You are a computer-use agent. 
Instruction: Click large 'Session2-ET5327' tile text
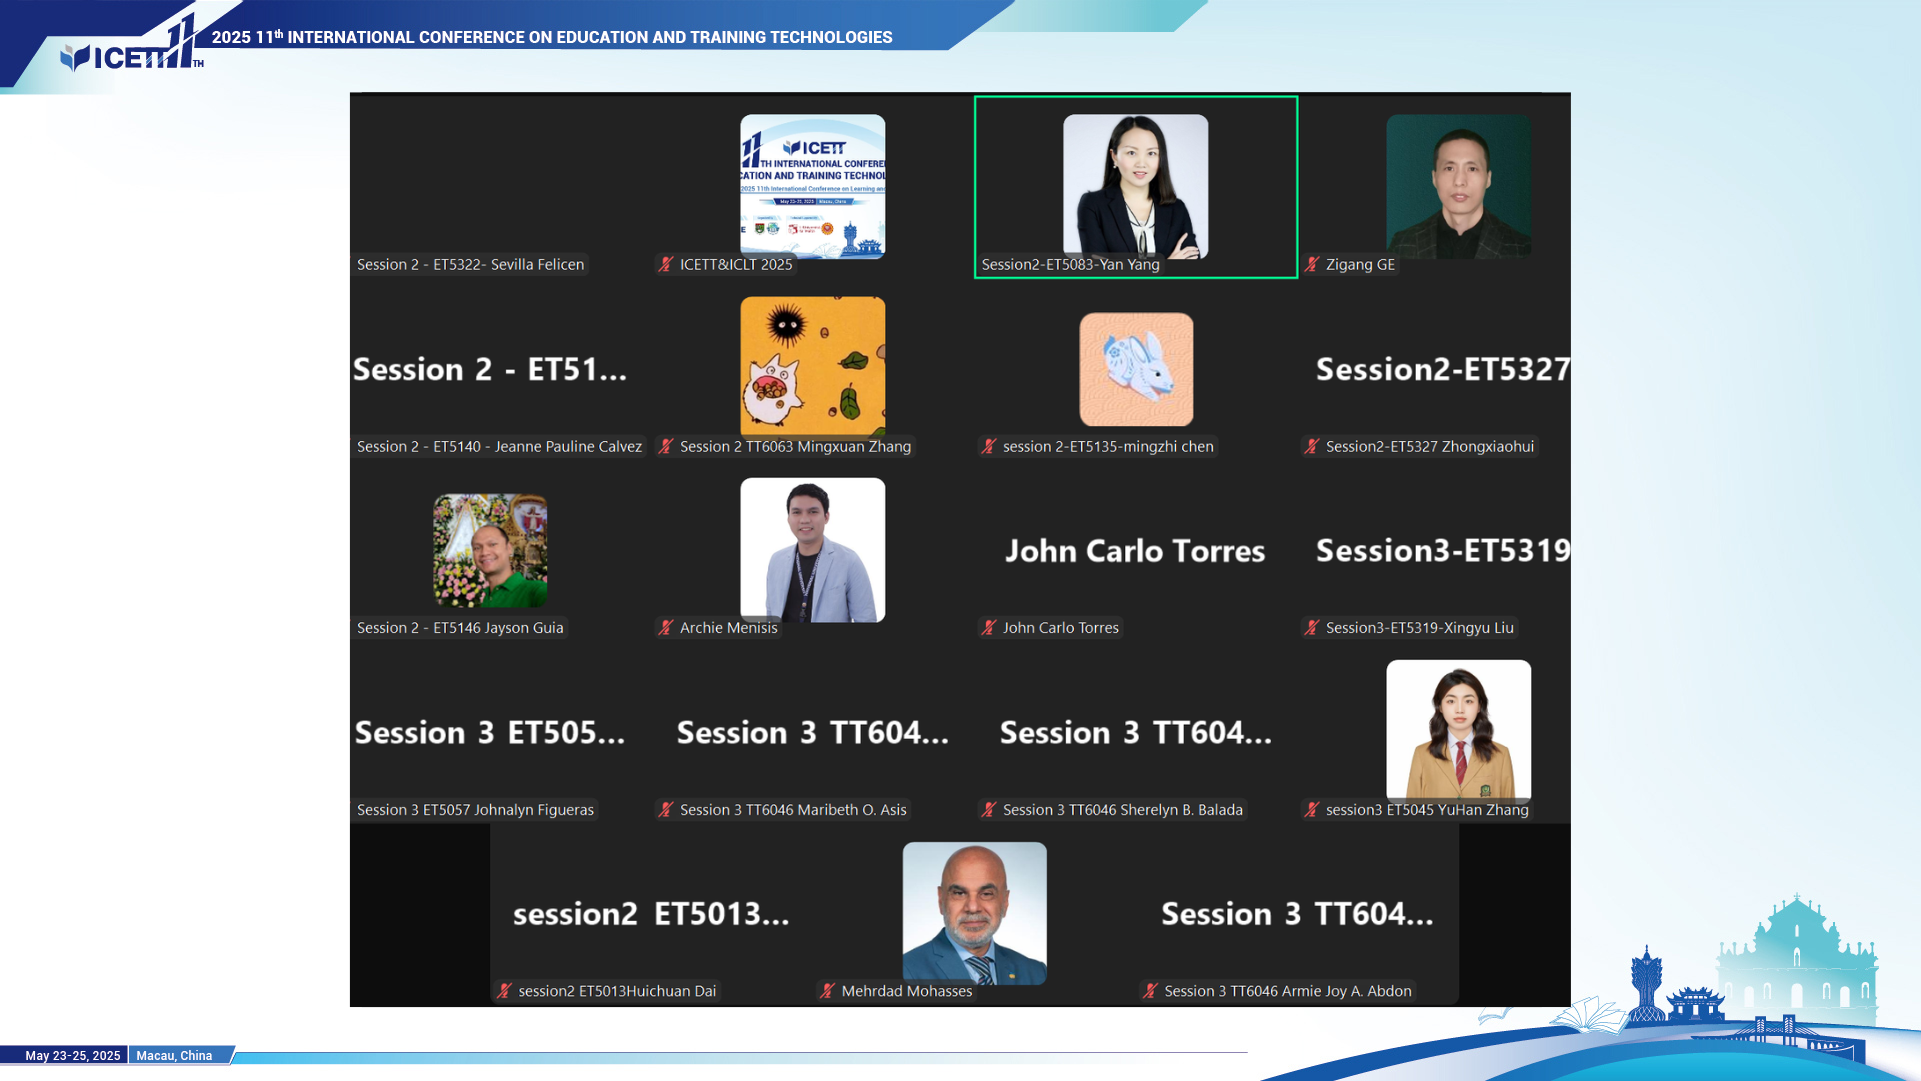point(1442,369)
